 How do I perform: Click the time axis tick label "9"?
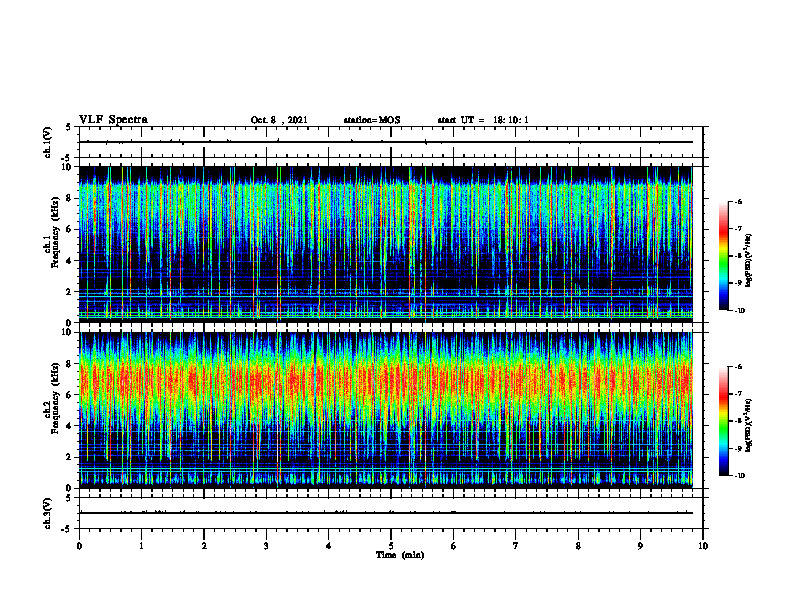640,546
